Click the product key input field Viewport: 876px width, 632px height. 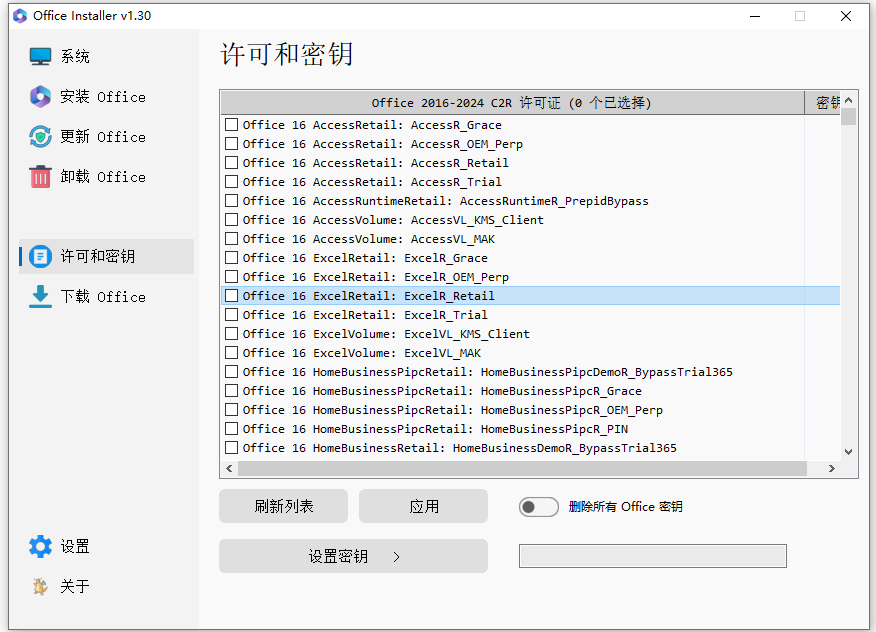pos(653,556)
